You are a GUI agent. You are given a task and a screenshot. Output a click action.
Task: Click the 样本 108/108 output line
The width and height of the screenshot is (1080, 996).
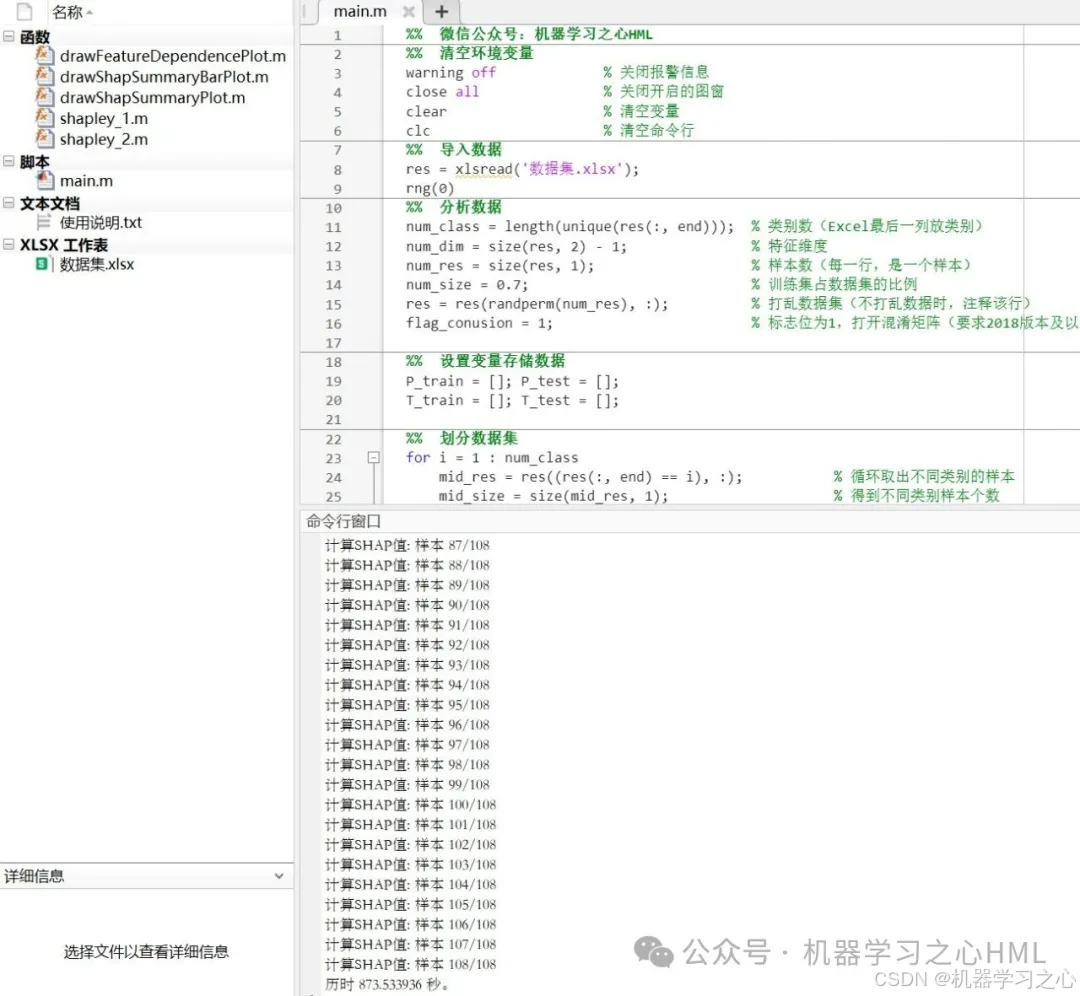411,964
